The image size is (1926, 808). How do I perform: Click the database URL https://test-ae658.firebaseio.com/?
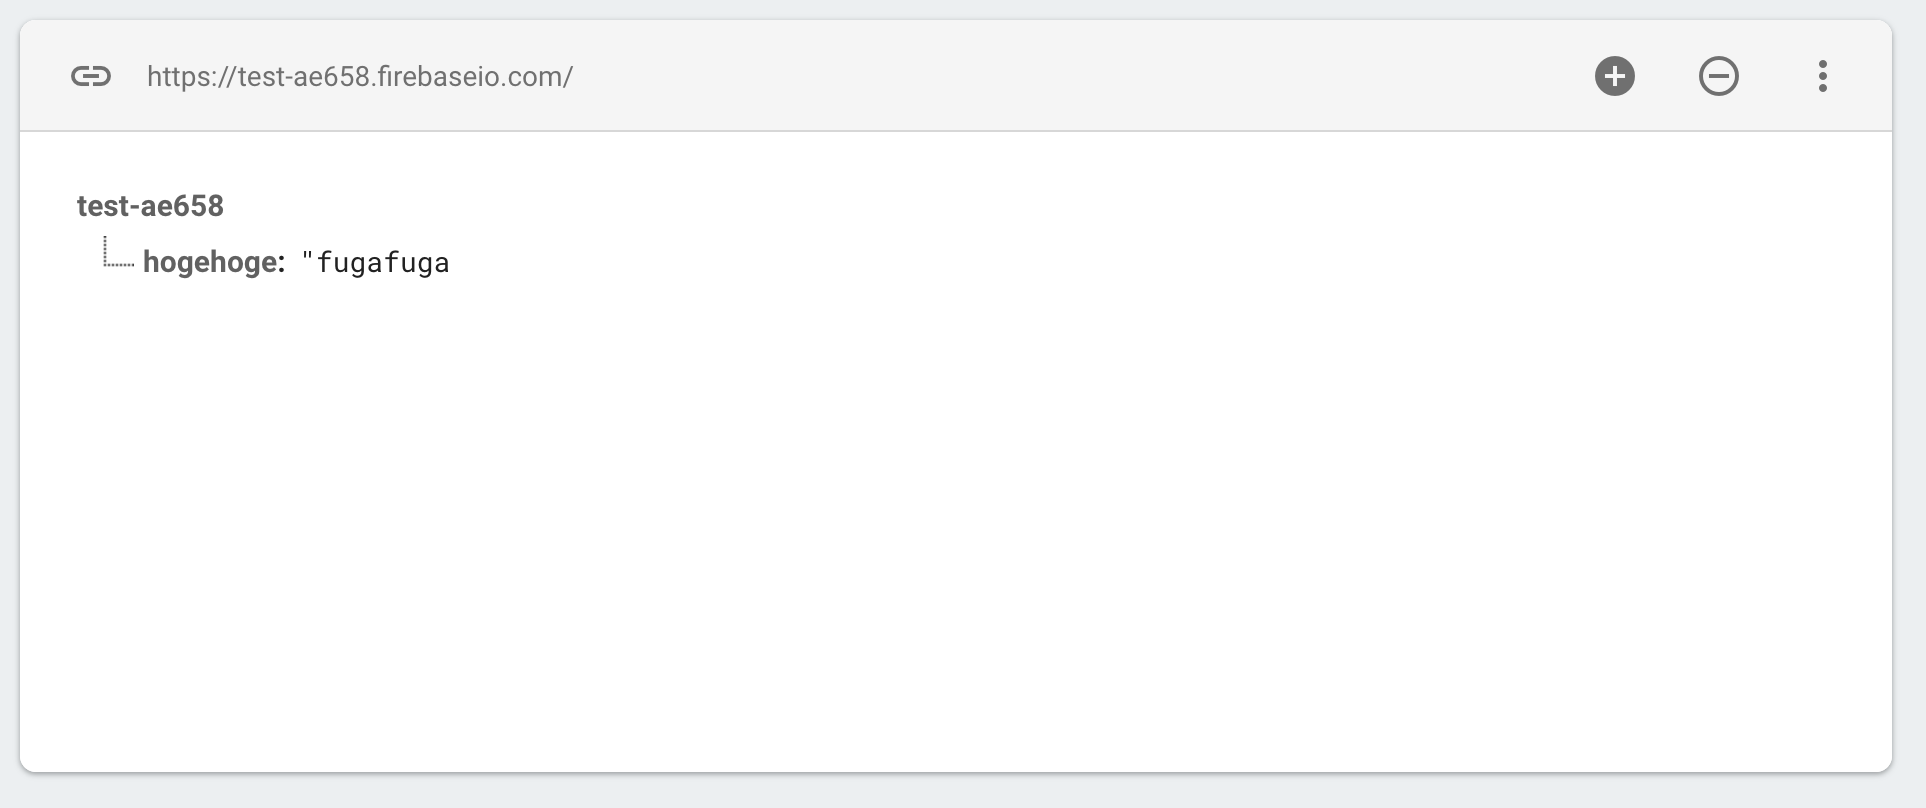point(360,77)
